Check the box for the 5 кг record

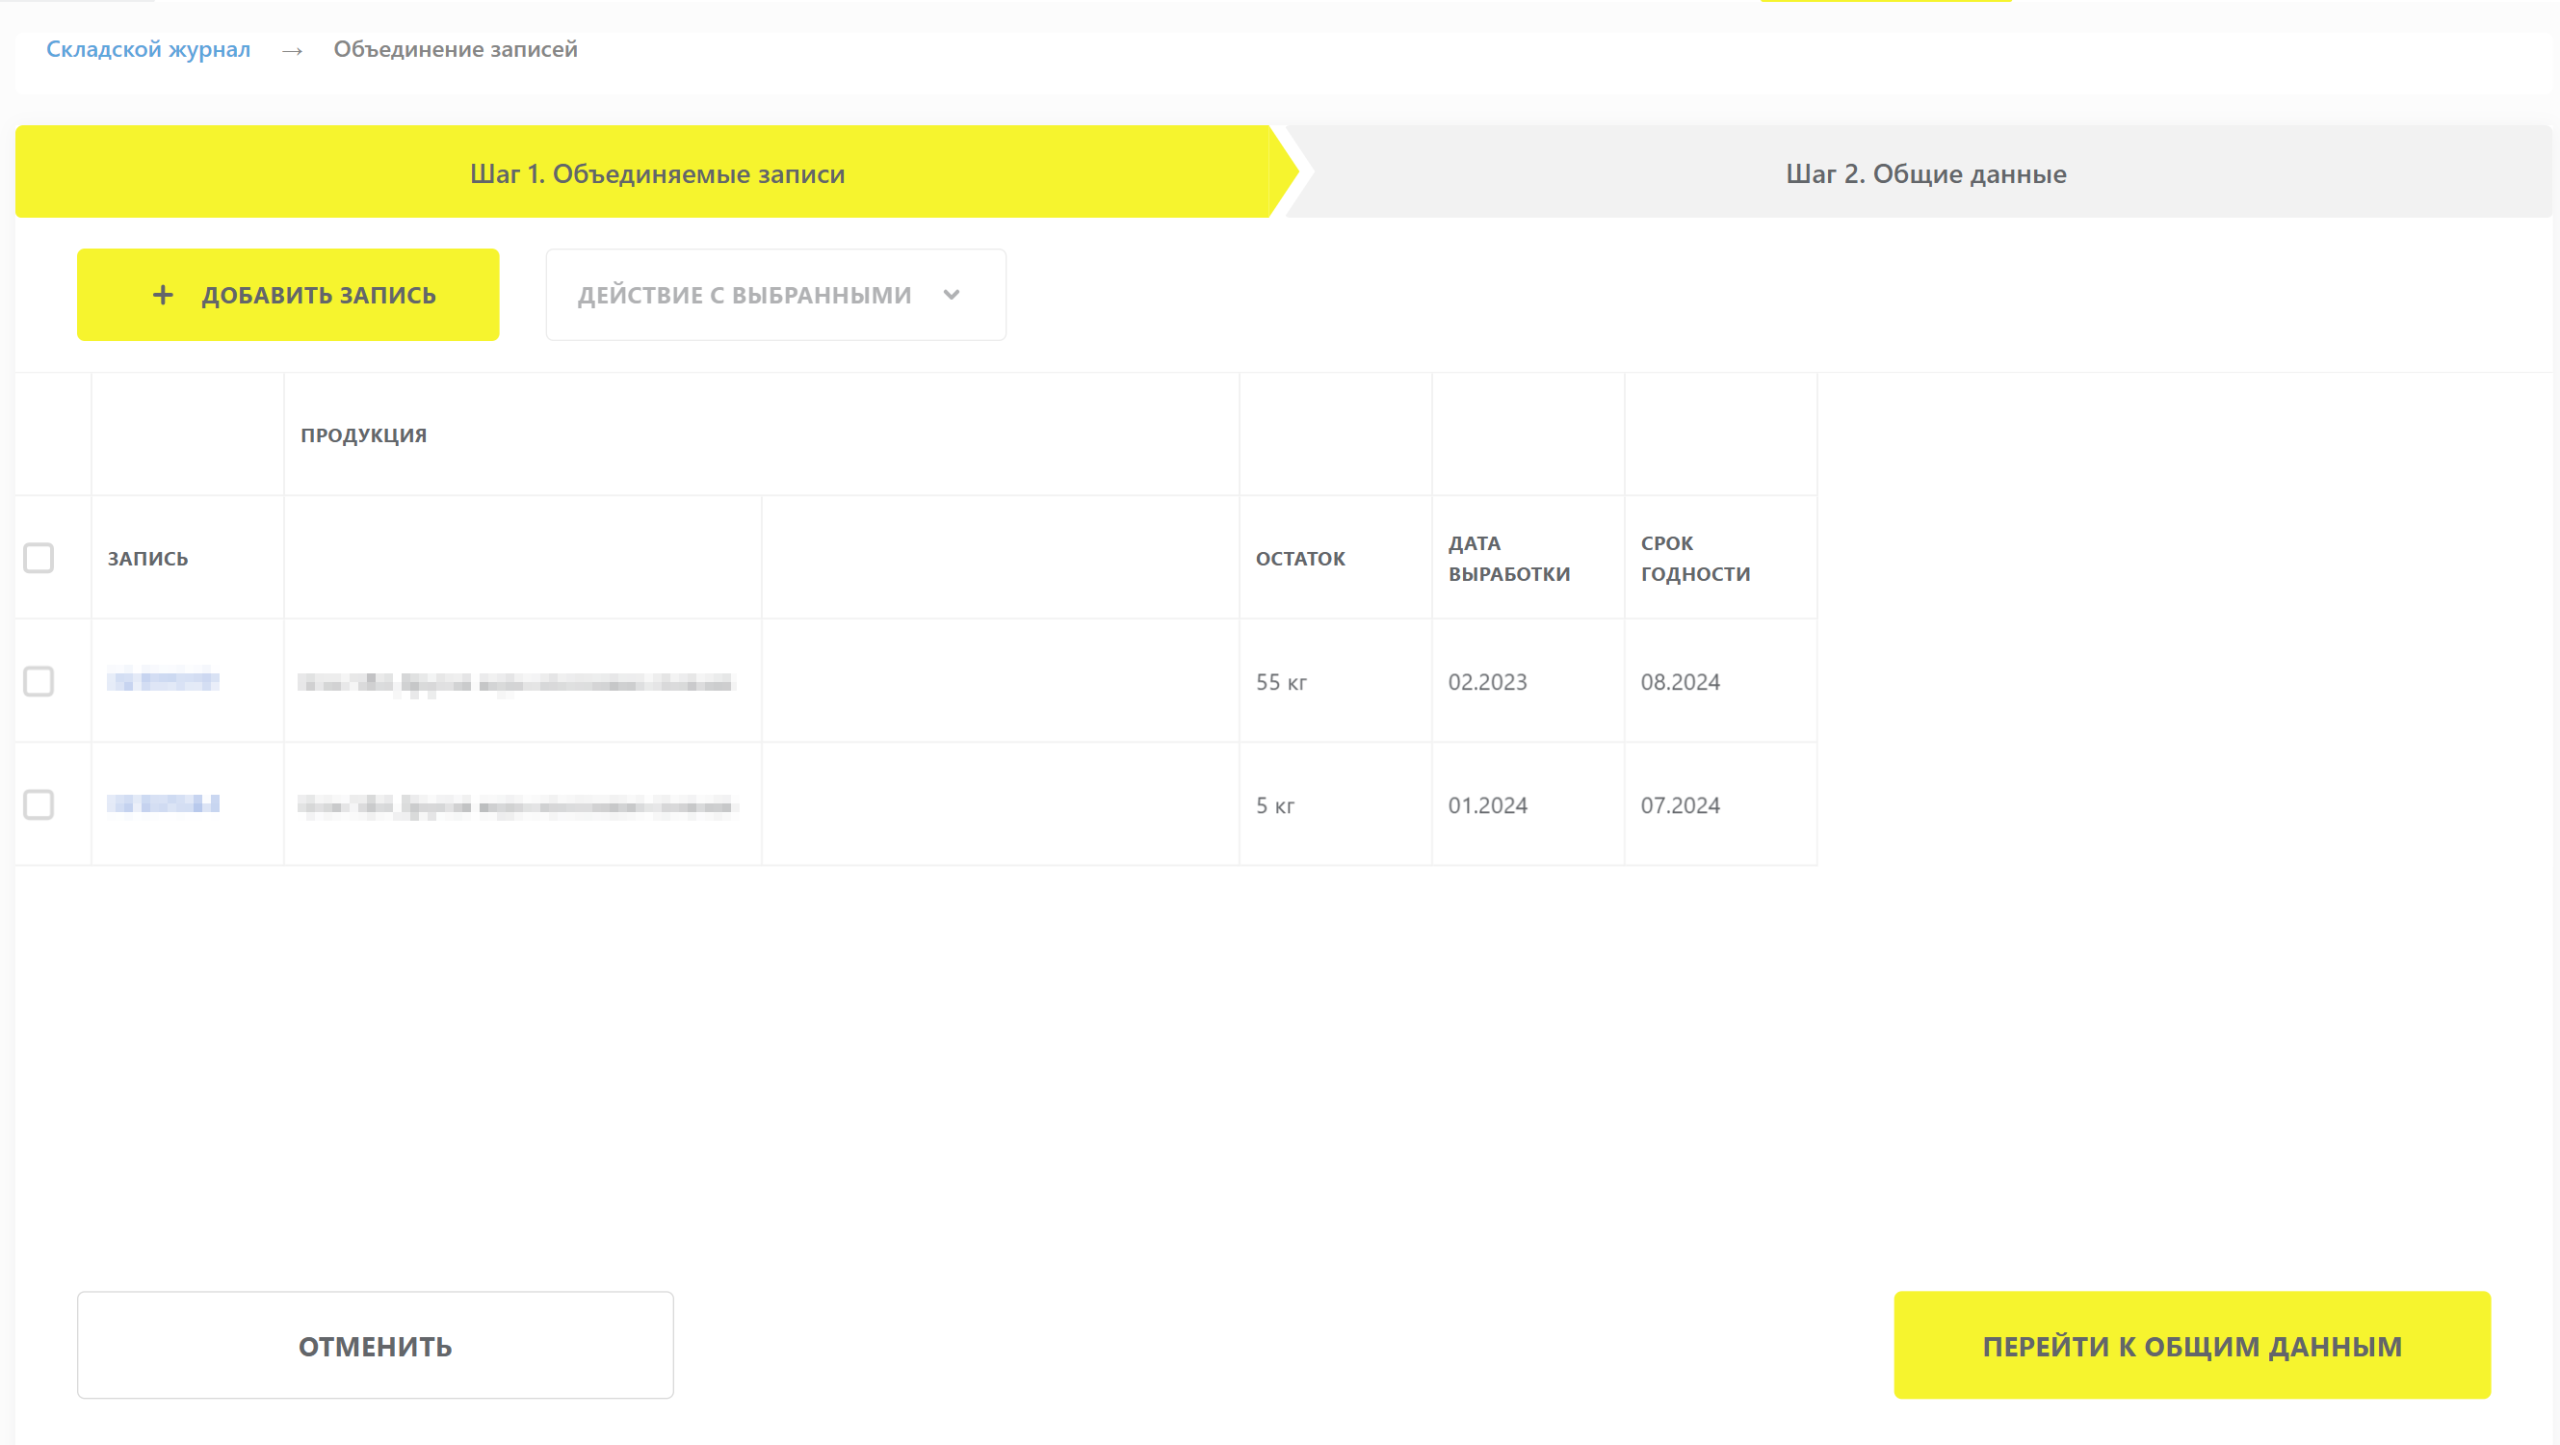pyautogui.click(x=39, y=805)
